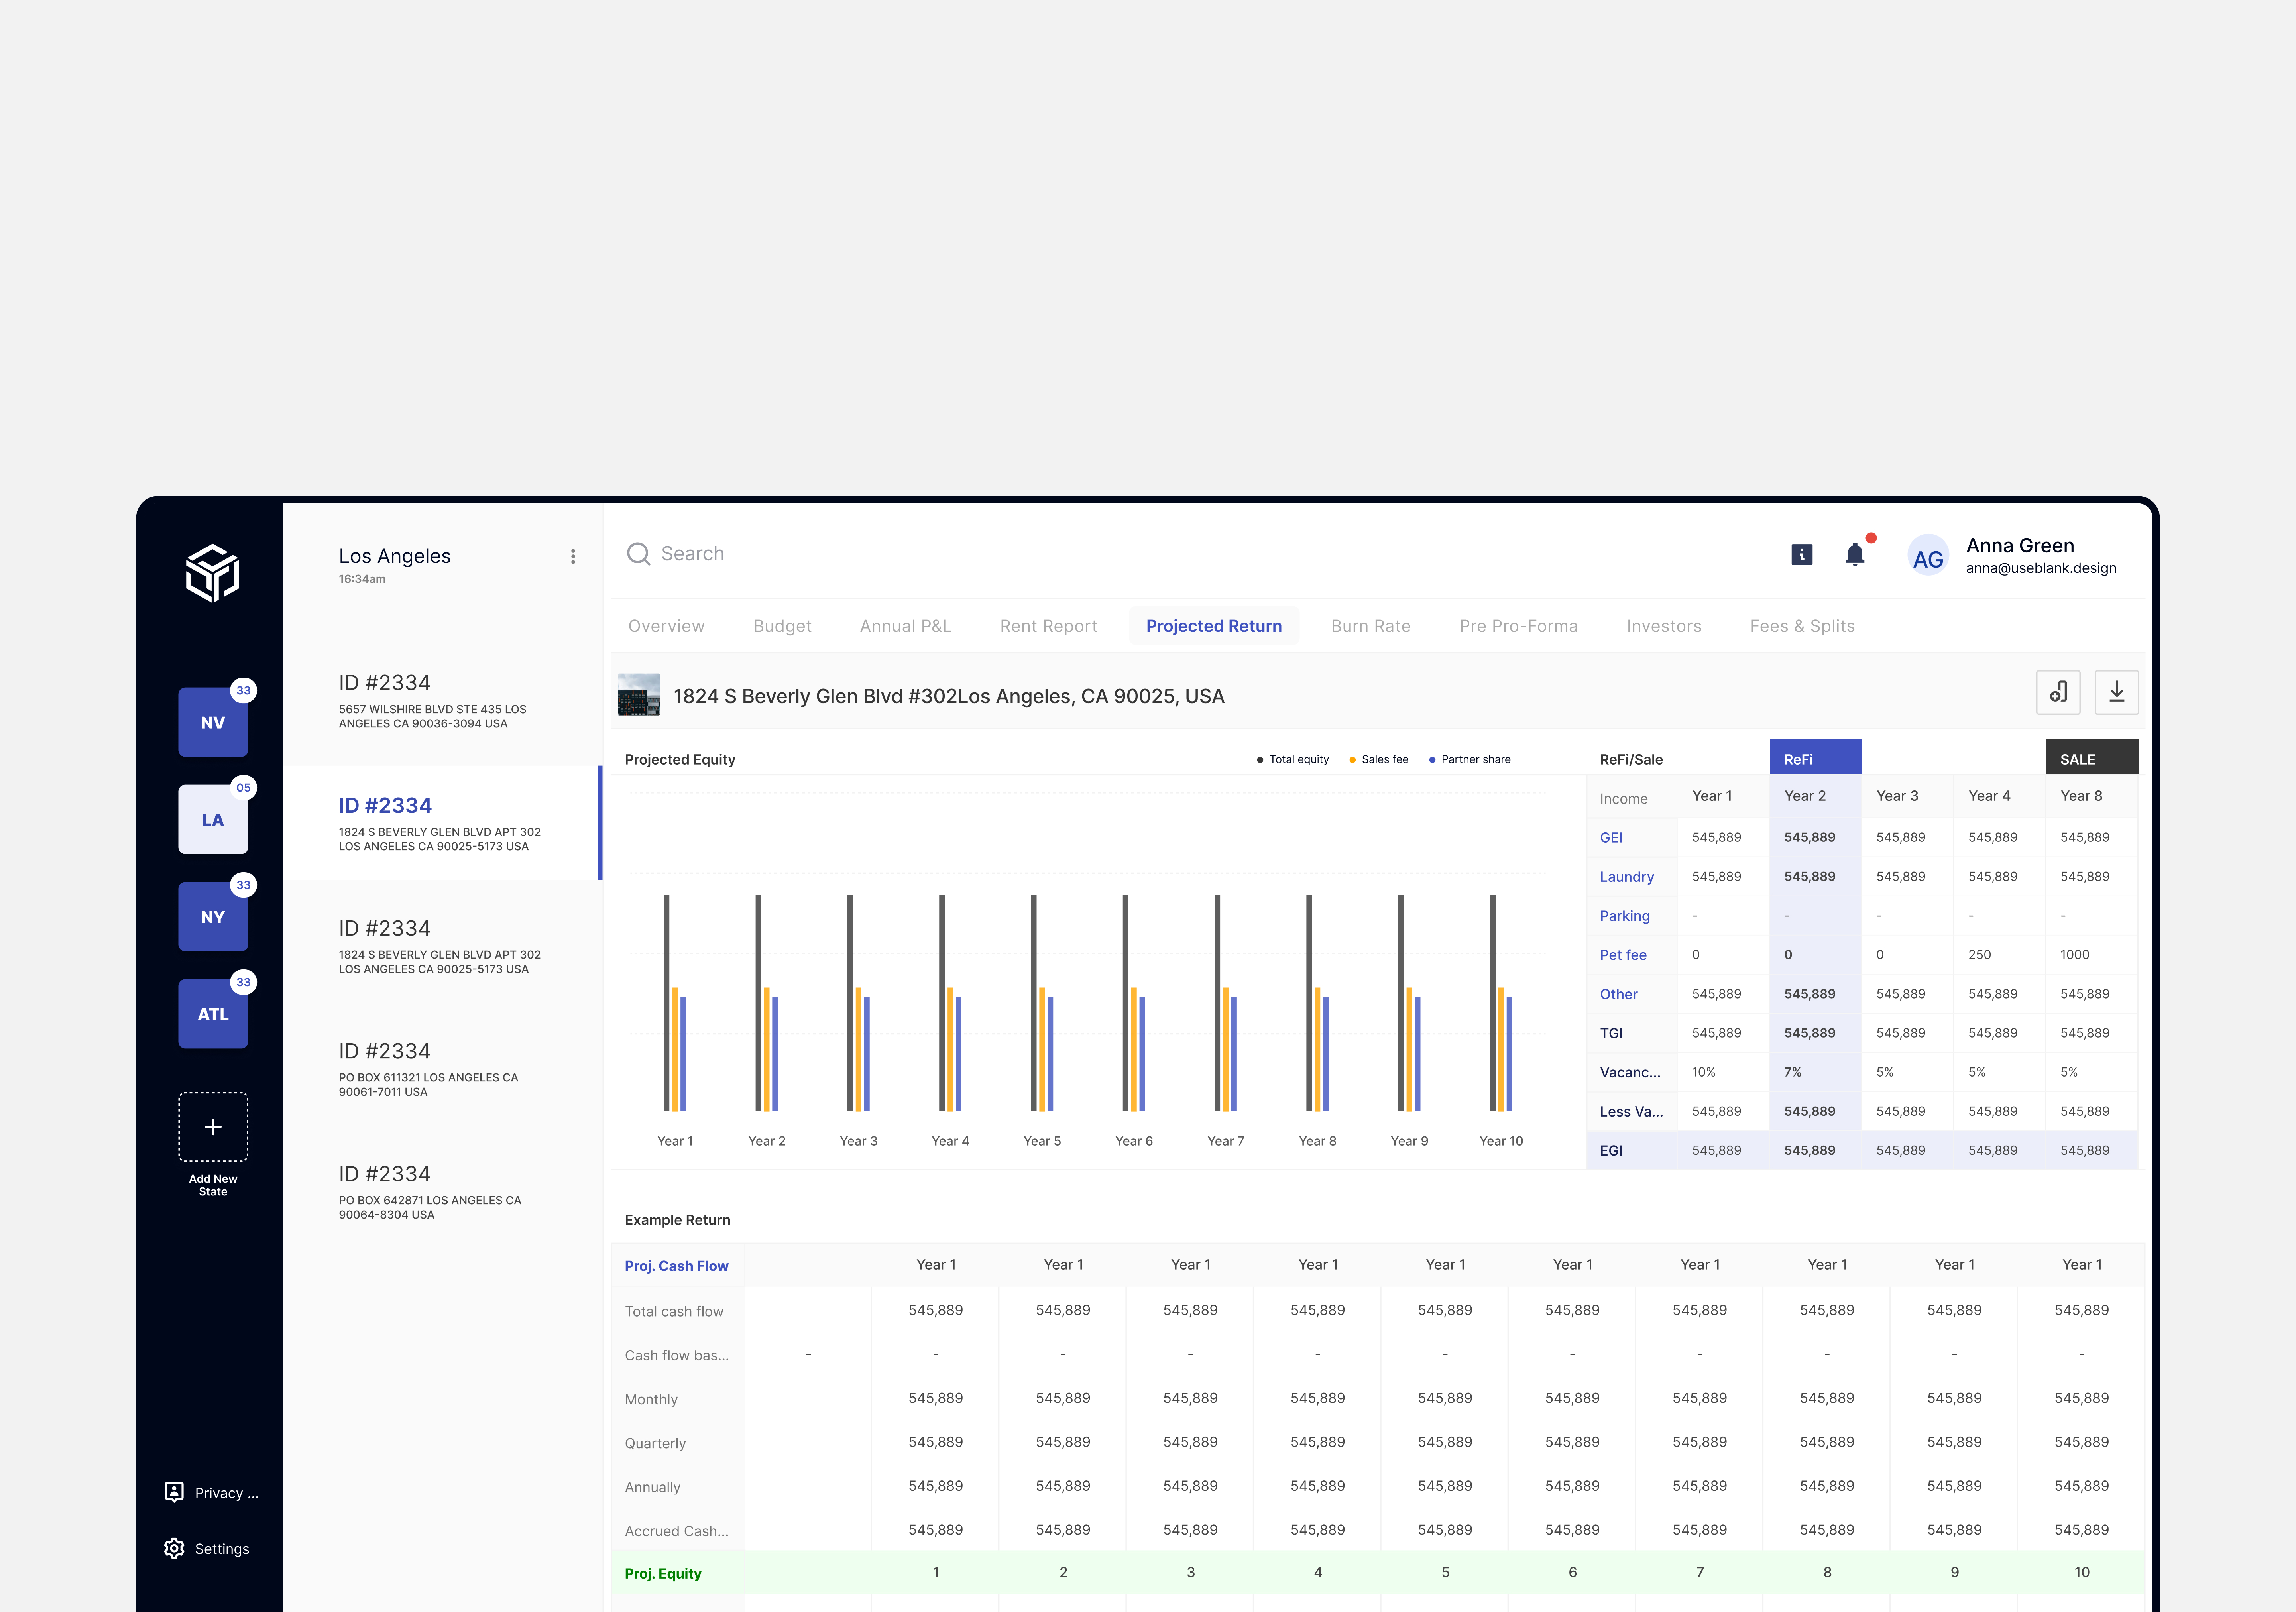2296x1612 pixels.
Task: Click the plus Add New State box
Action: pos(213,1127)
